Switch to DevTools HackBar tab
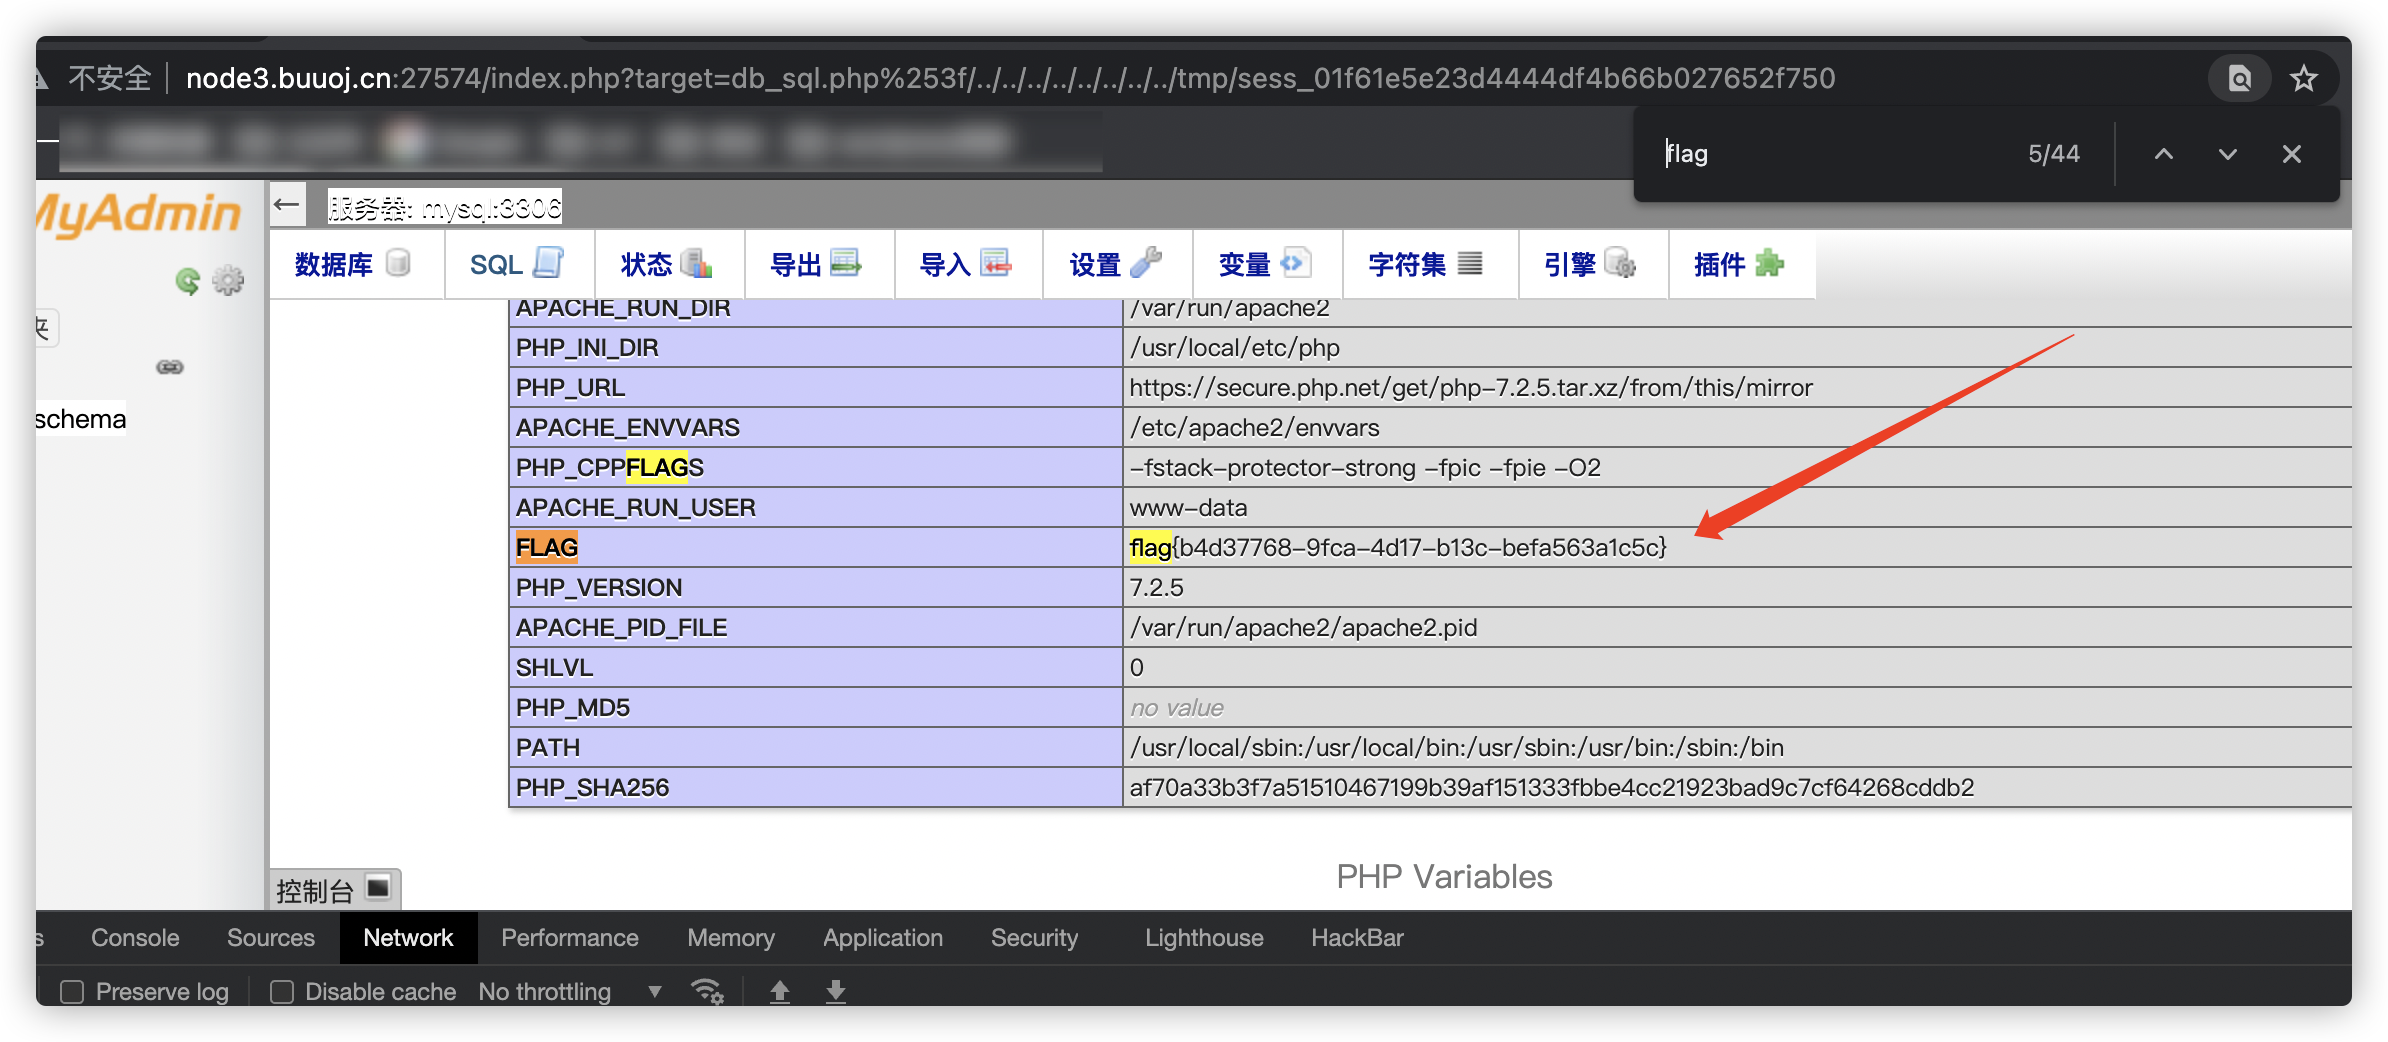Image resolution: width=2388 pixels, height=1042 pixels. 1358,938
